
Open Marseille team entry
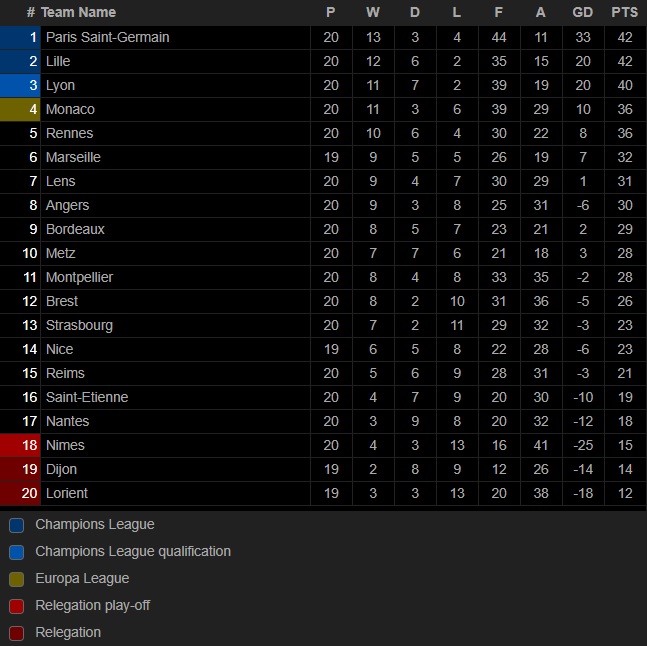click(73, 157)
